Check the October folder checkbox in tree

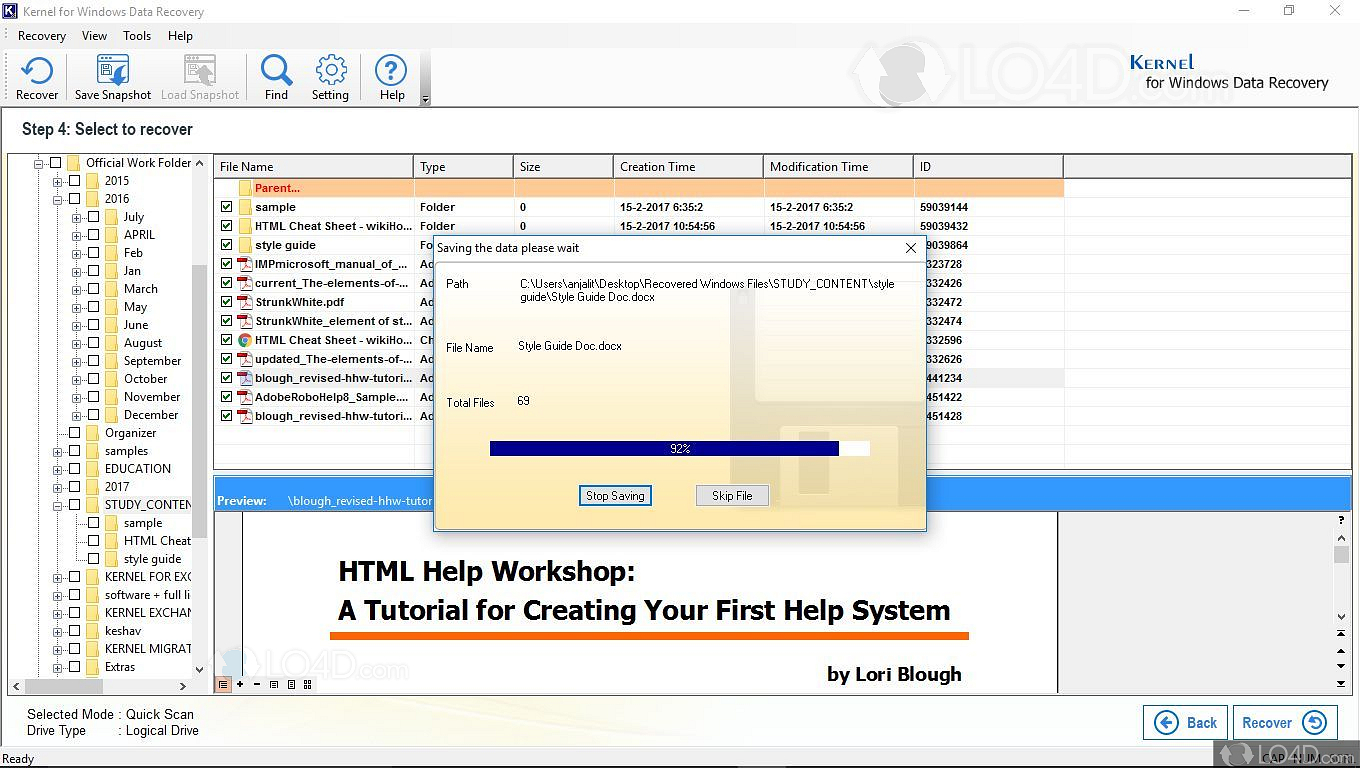(93, 379)
